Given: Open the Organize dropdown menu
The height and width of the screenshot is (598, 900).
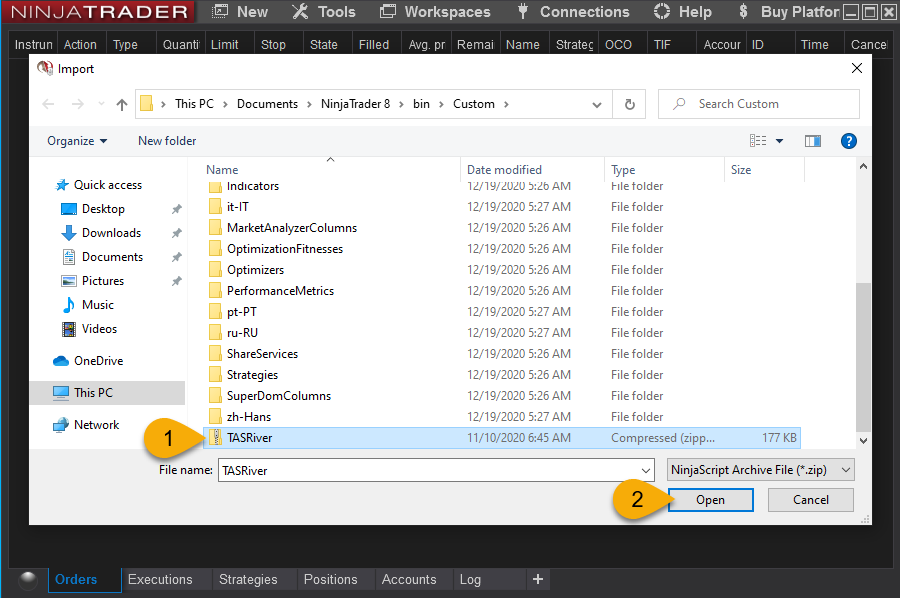Looking at the screenshot, I should (x=77, y=141).
